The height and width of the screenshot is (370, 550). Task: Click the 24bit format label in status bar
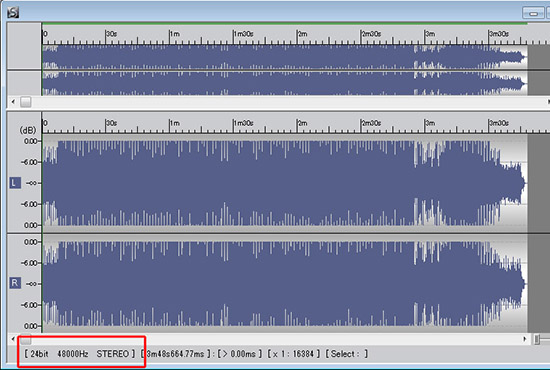point(39,354)
